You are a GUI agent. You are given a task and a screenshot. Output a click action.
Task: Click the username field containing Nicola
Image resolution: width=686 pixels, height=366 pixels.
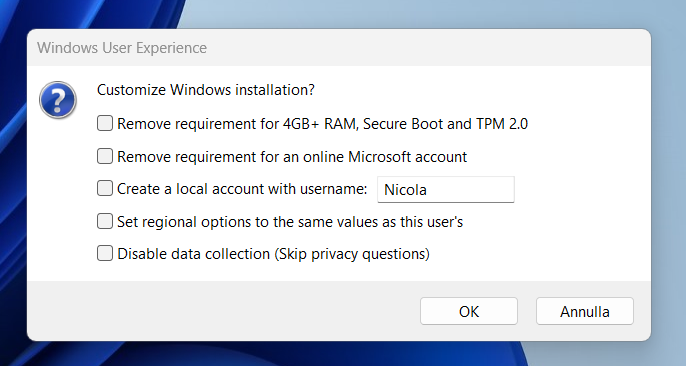click(x=446, y=189)
